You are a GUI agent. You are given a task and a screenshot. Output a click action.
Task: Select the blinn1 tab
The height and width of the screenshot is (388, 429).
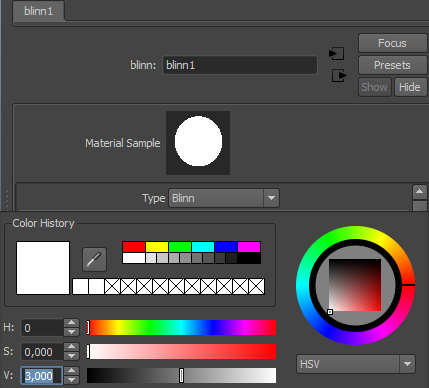(39, 11)
